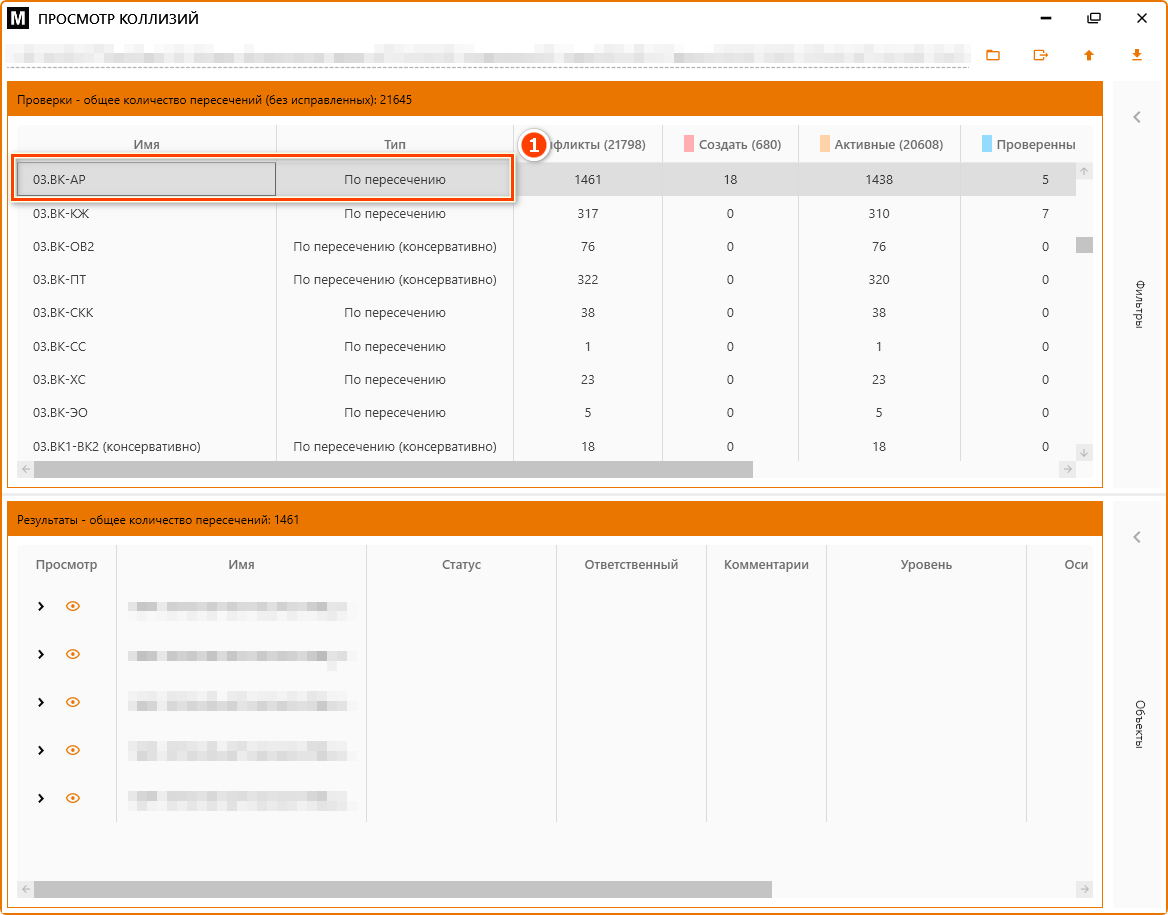The image size is (1168, 915).
Task: Toggle eye icon in fifth results row
Action: 73,798
